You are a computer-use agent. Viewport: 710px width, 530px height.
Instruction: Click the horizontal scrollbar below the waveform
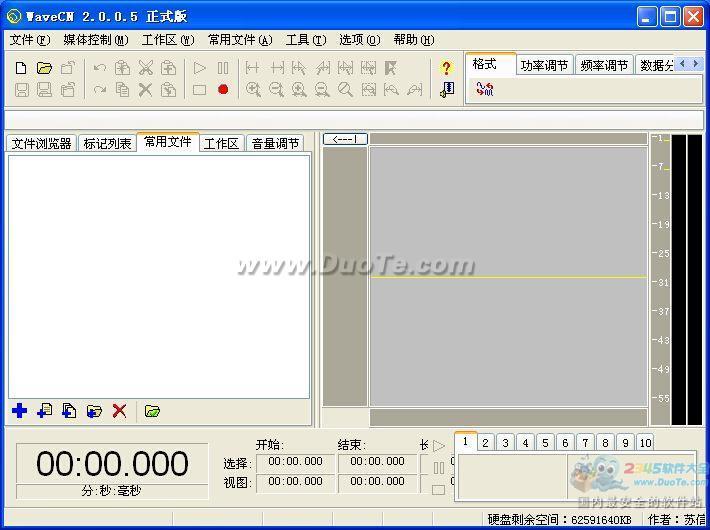pyautogui.click(x=509, y=417)
